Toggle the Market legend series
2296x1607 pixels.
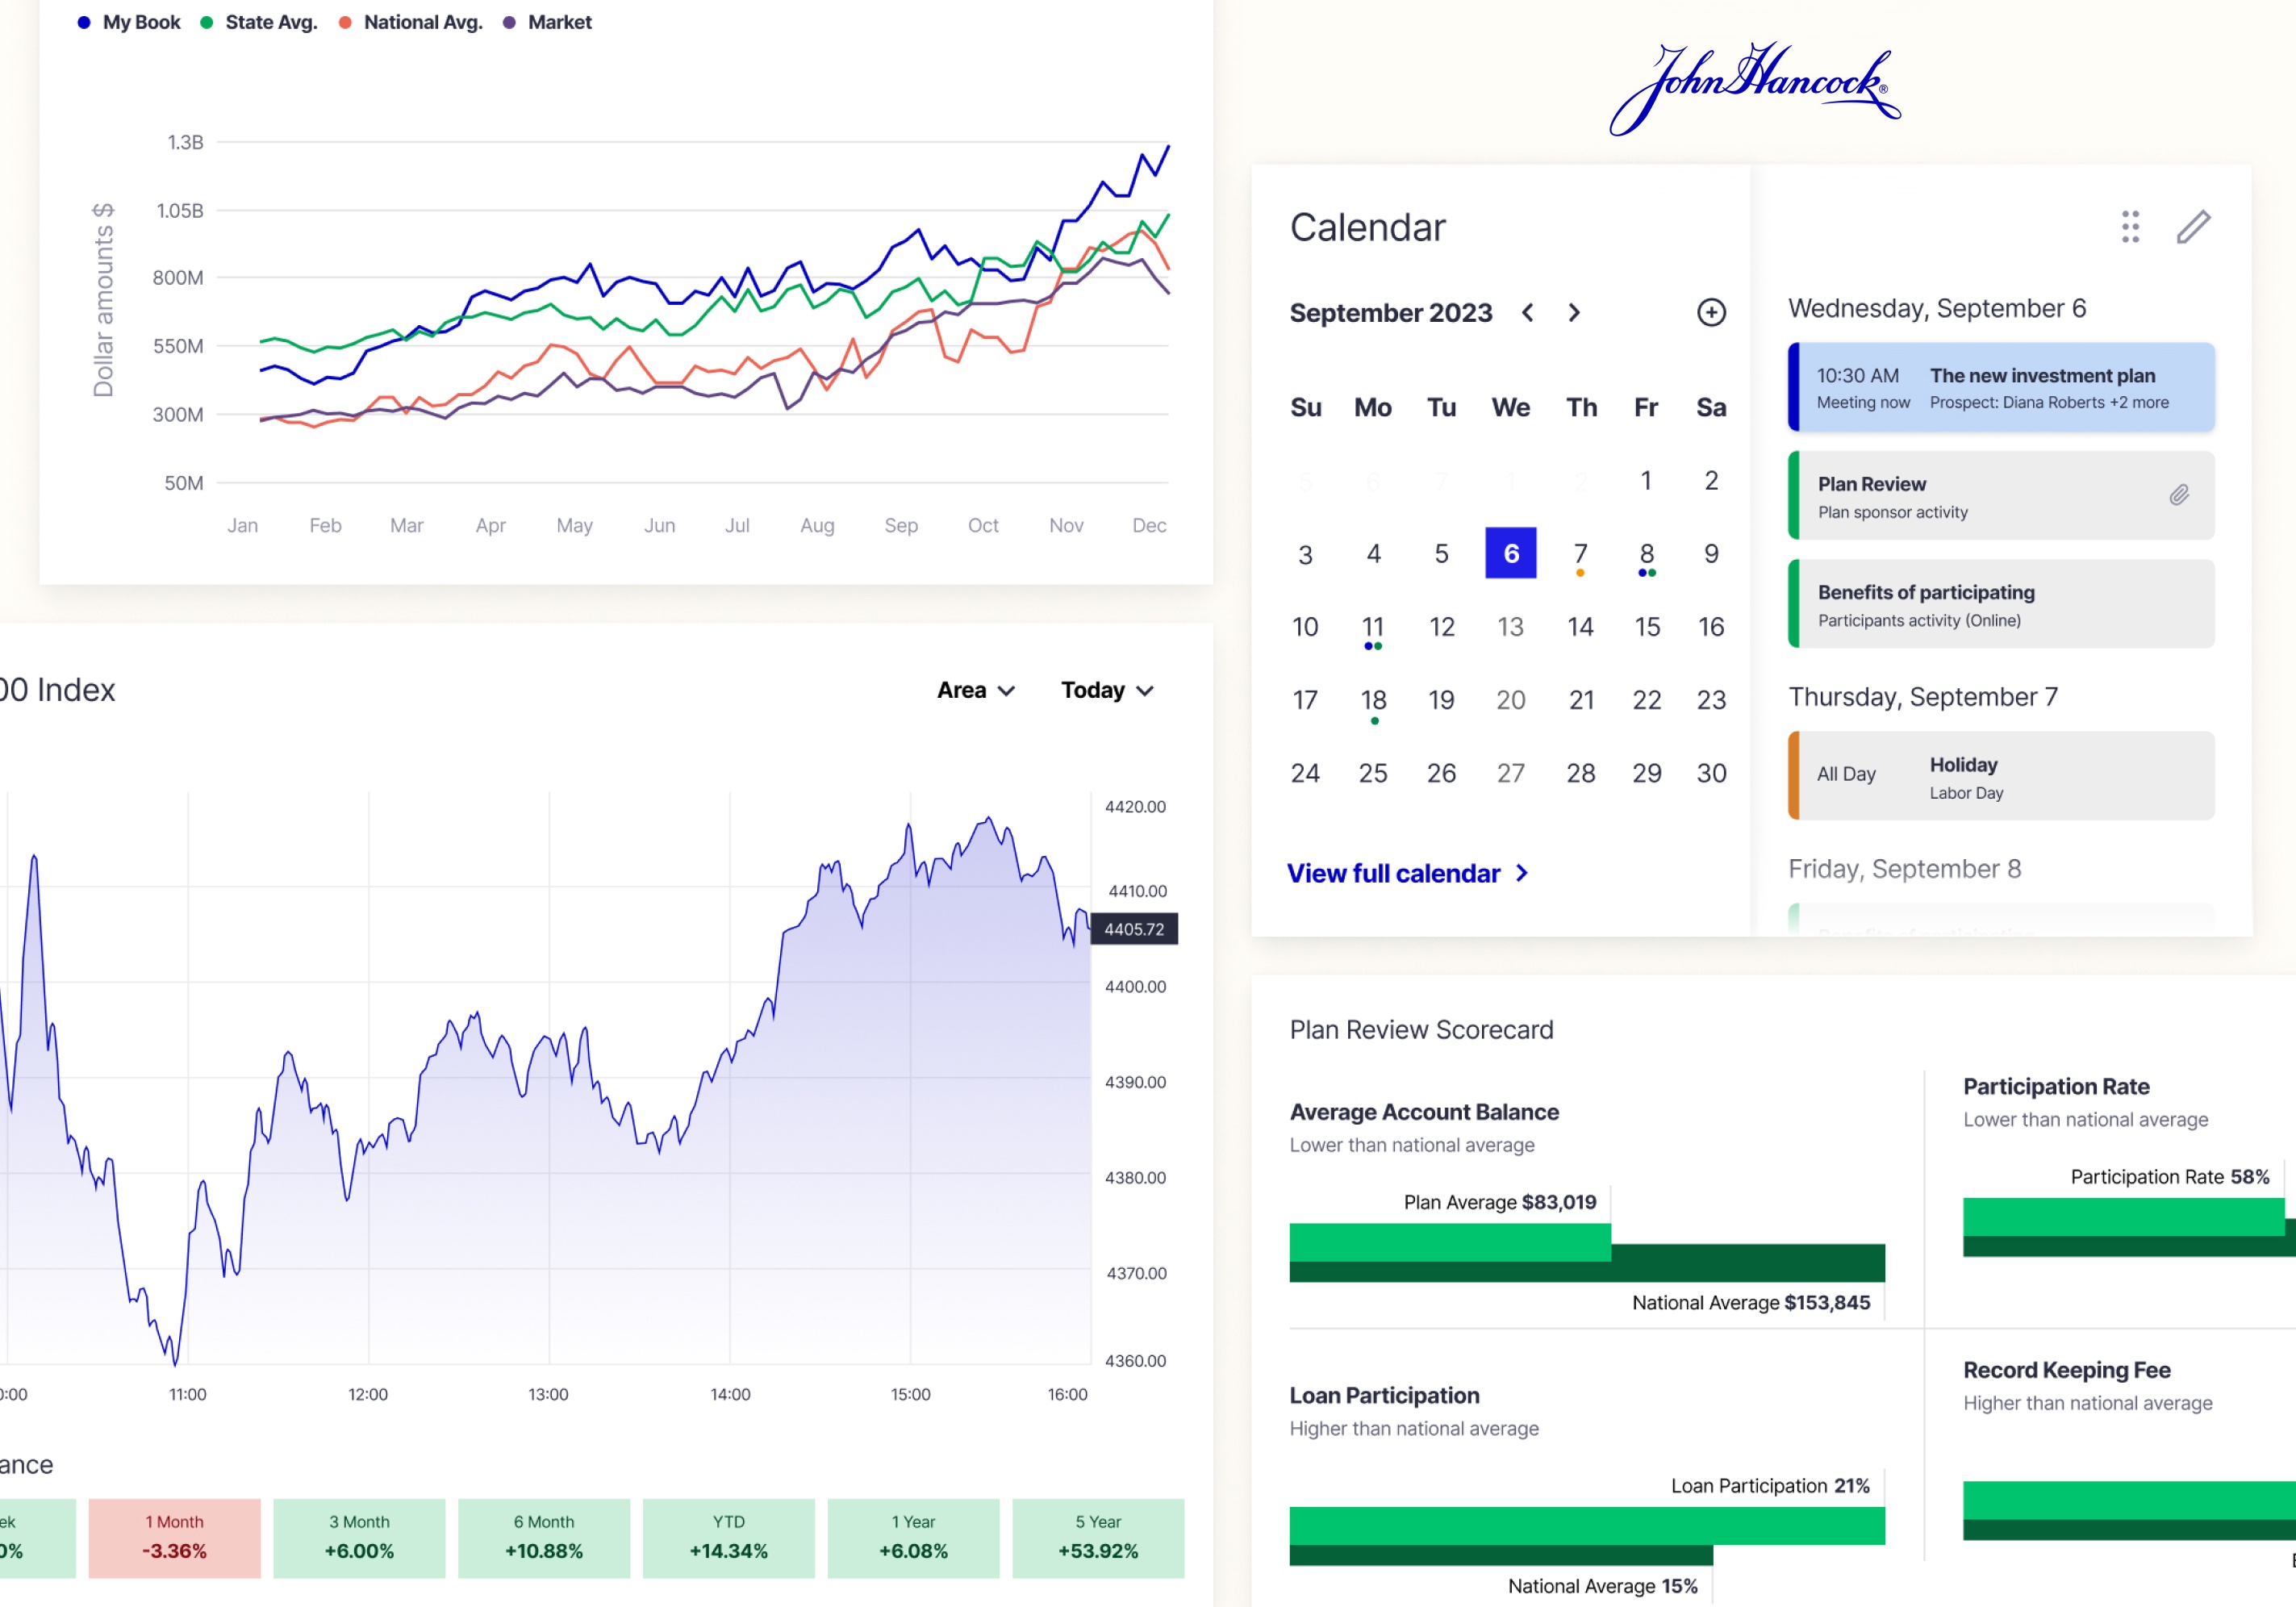click(x=547, y=22)
